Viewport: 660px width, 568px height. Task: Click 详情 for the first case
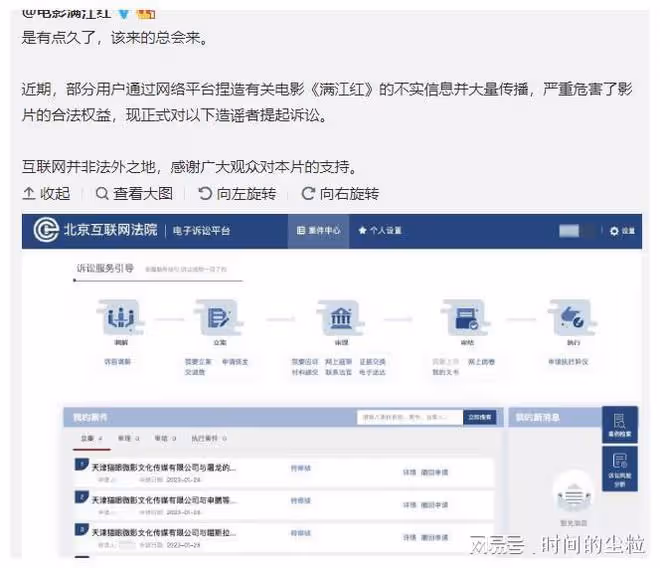pyautogui.click(x=410, y=472)
